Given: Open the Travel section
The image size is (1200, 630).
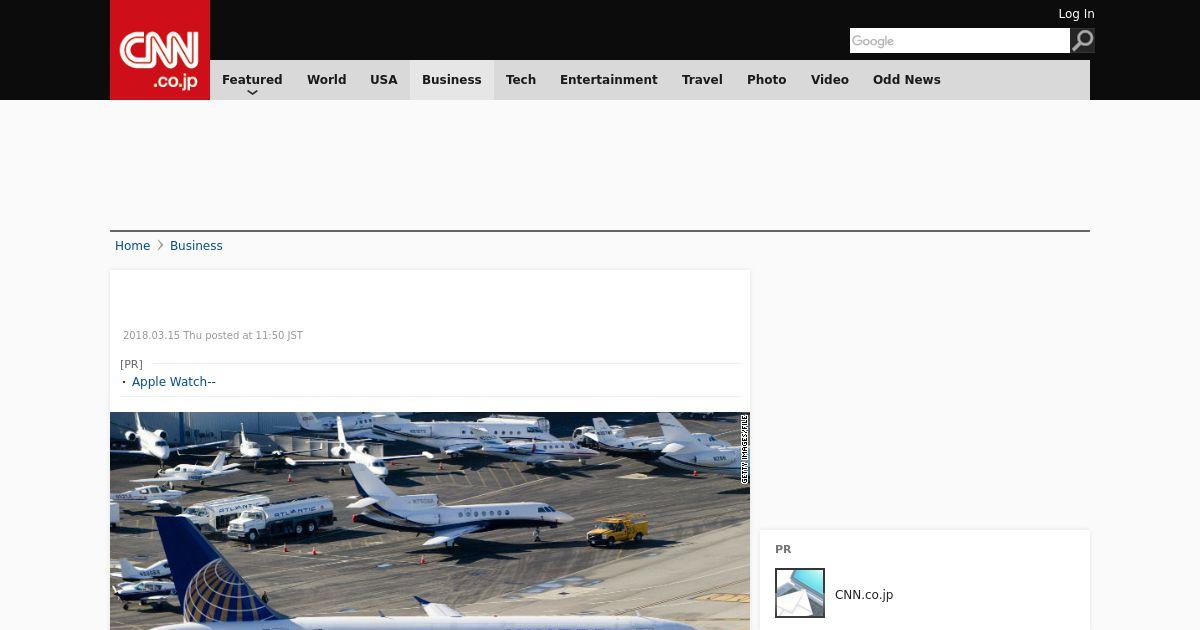Looking at the screenshot, I should pyautogui.click(x=702, y=80).
